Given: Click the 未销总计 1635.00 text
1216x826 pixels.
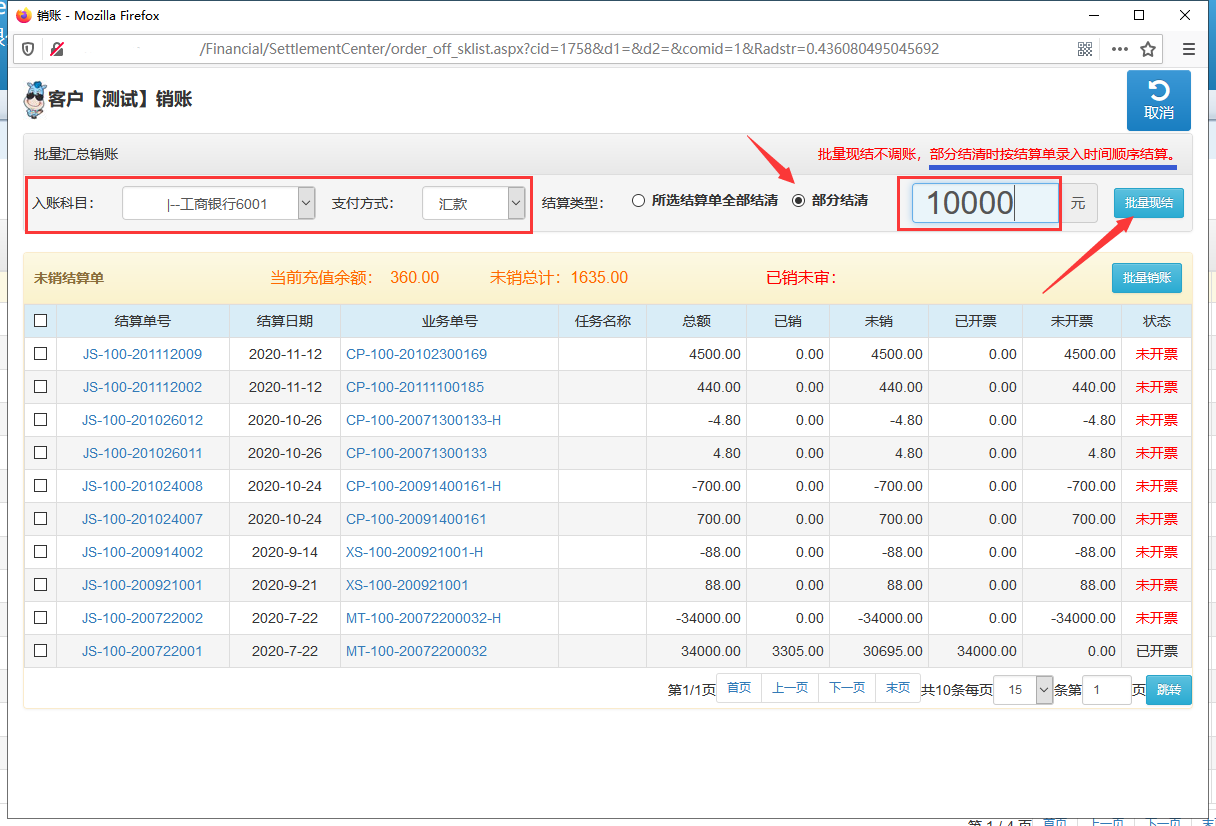Looking at the screenshot, I should pyautogui.click(x=559, y=278).
